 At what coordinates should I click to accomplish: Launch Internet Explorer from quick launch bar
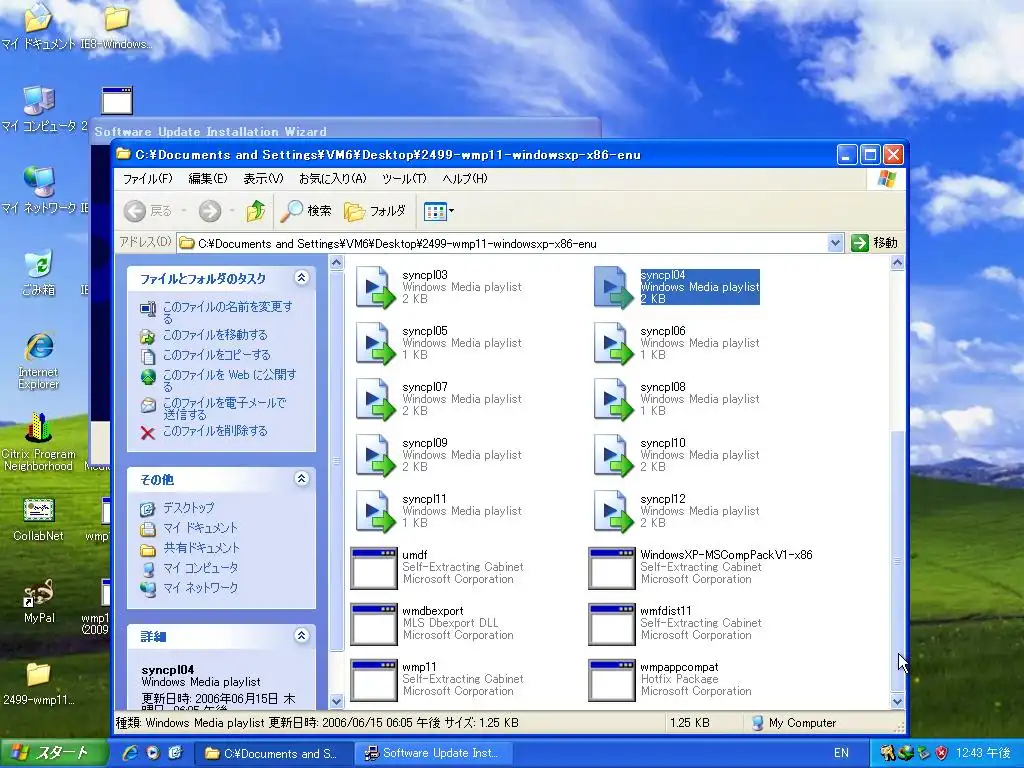(130, 753)
